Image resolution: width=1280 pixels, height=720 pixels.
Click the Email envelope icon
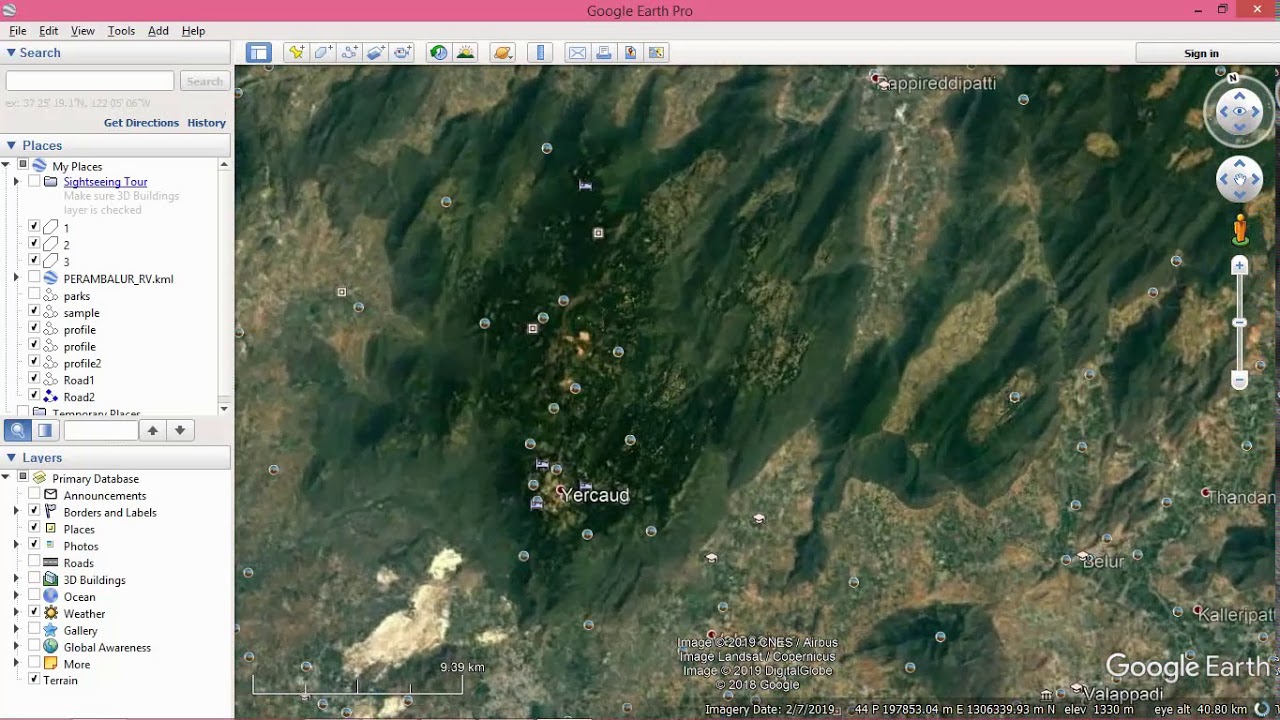(x=577, y=53)
